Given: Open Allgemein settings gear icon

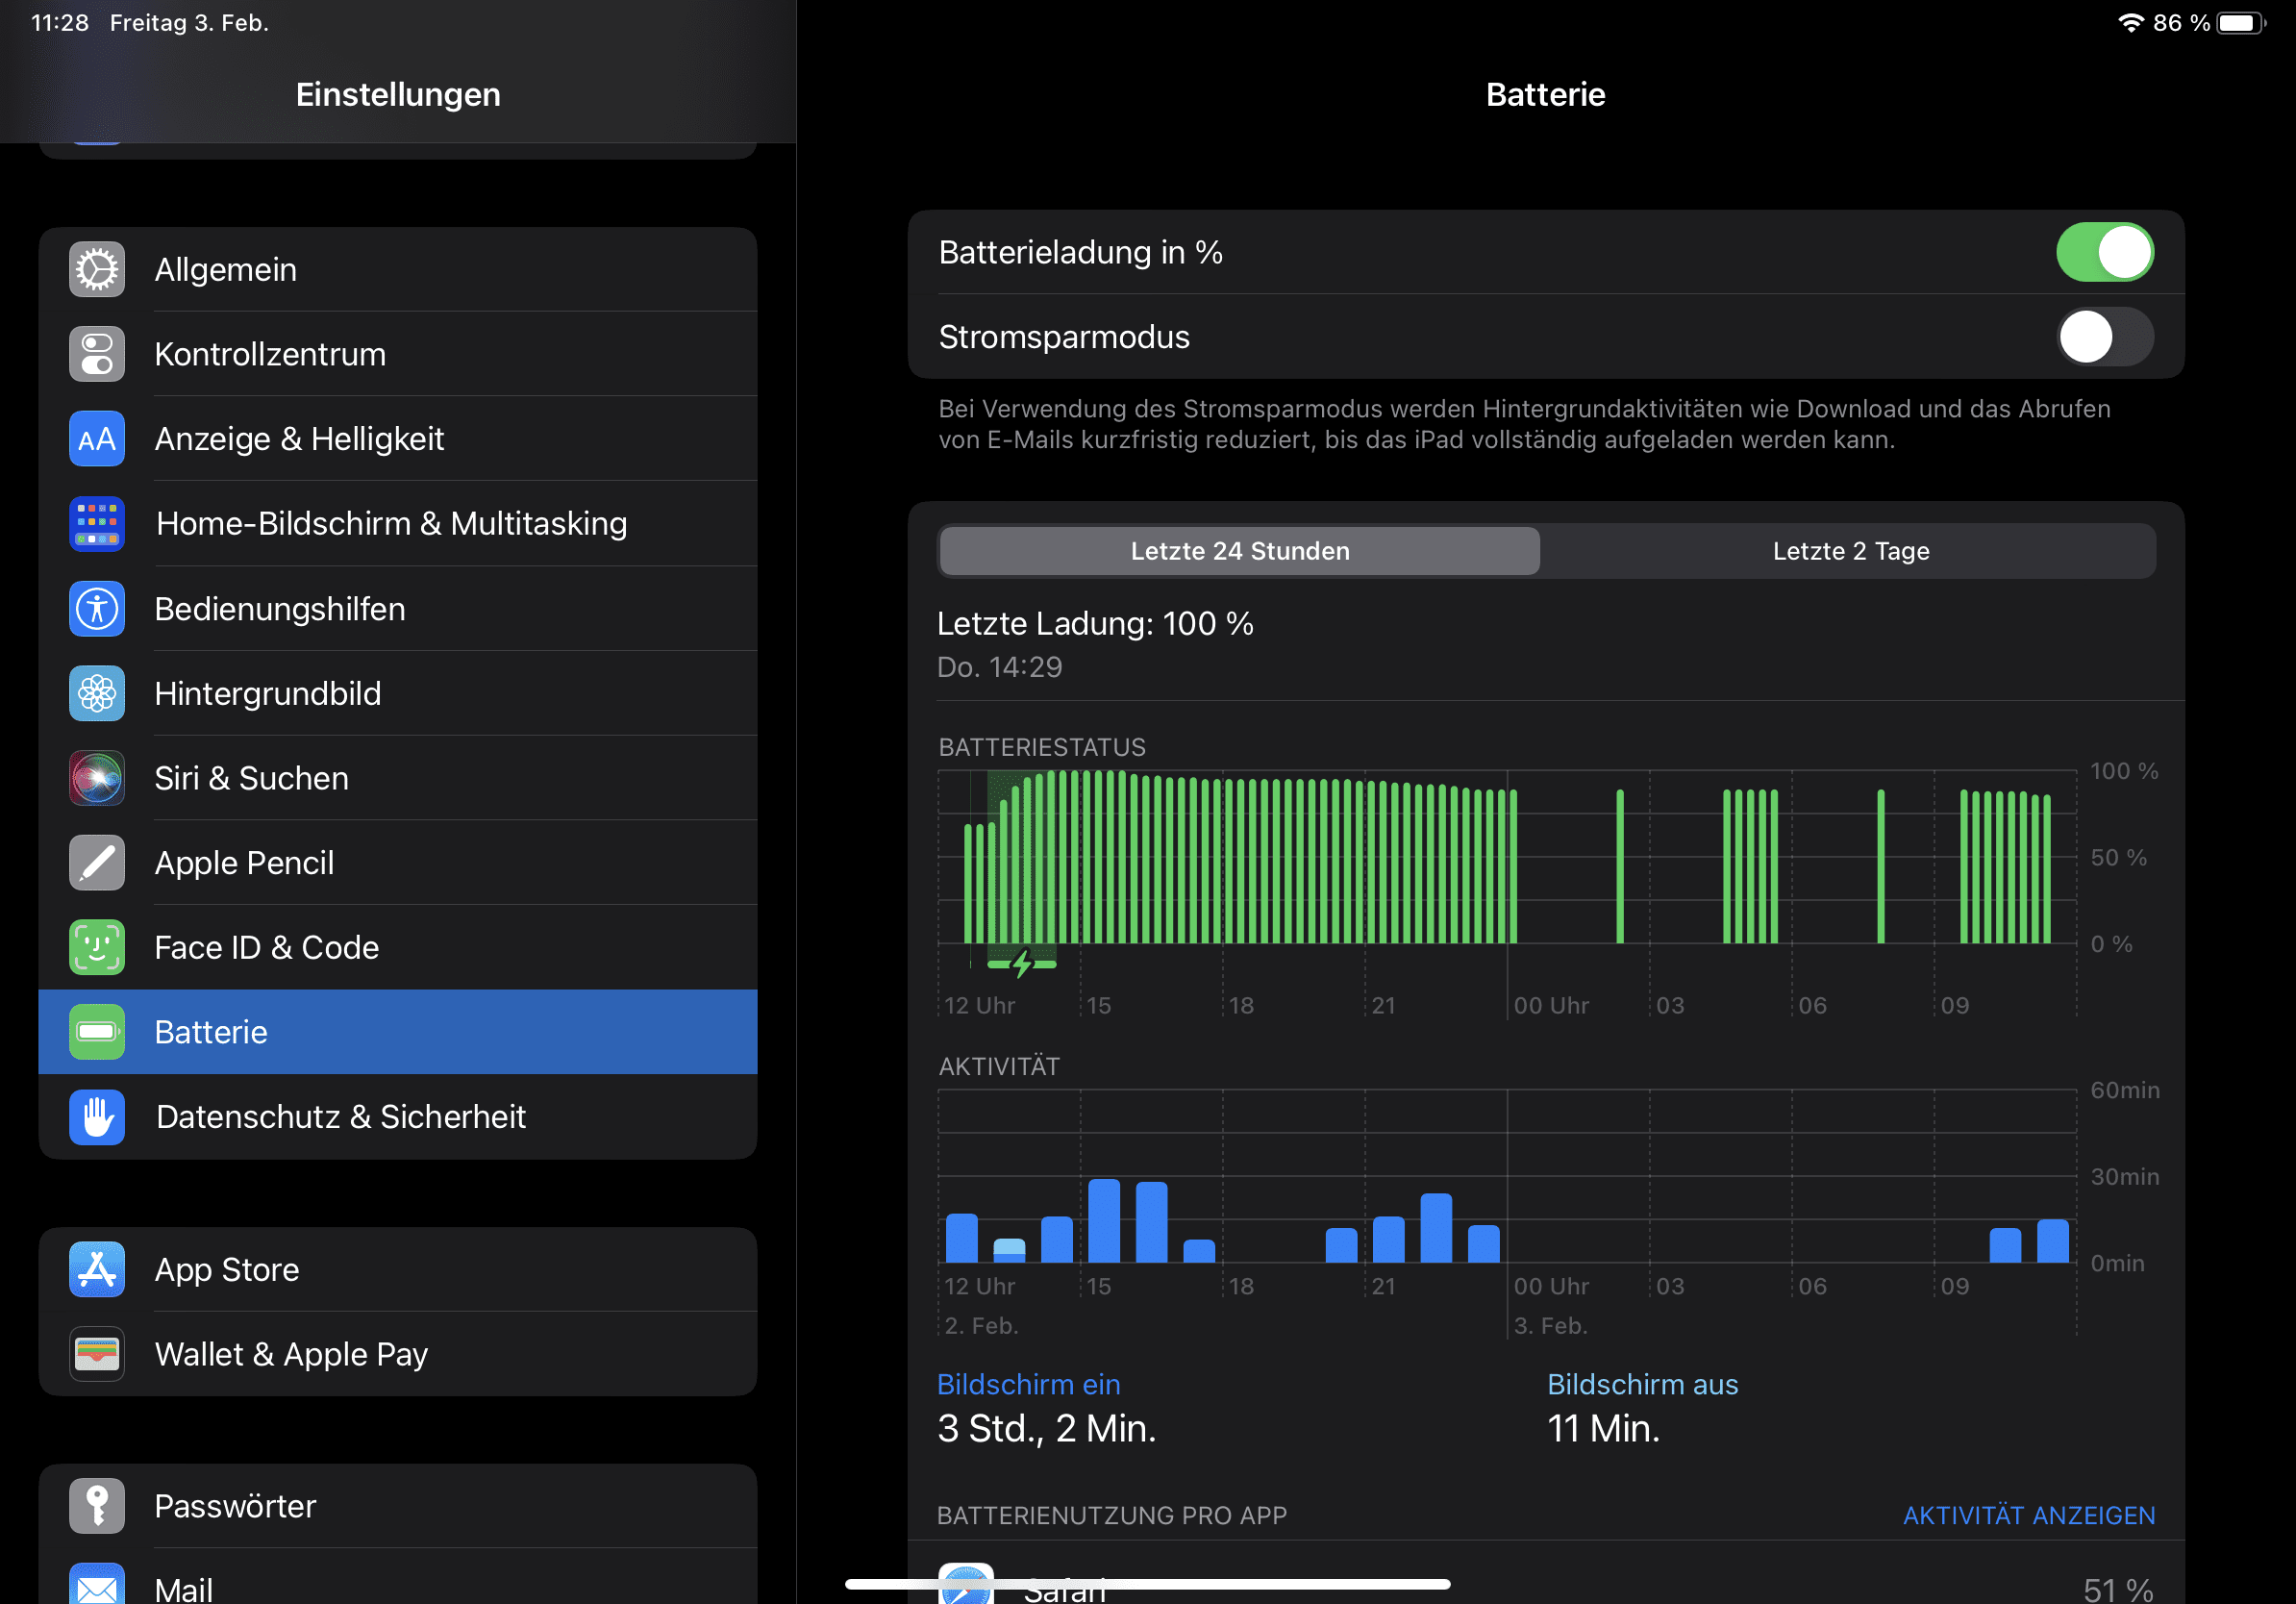Looking at the screenshot, I should 97,269.
